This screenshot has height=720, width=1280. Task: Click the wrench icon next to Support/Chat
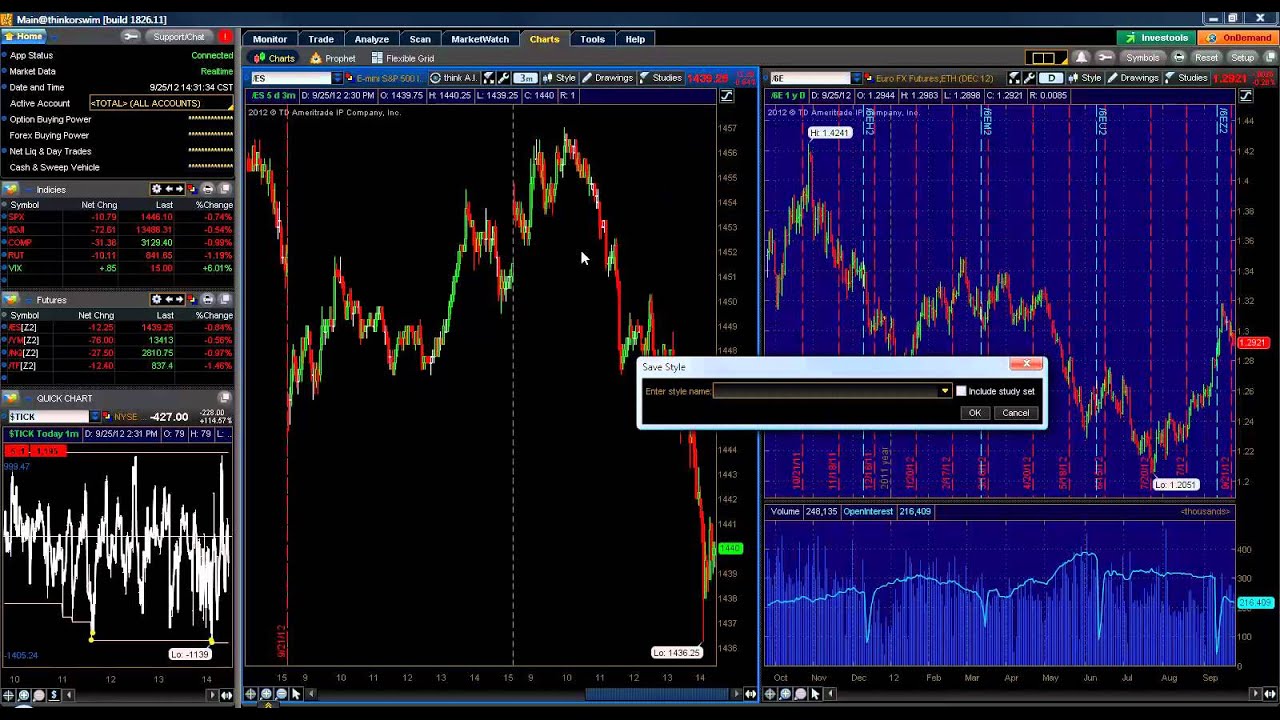pyautogui.click(x=130, y=37)
